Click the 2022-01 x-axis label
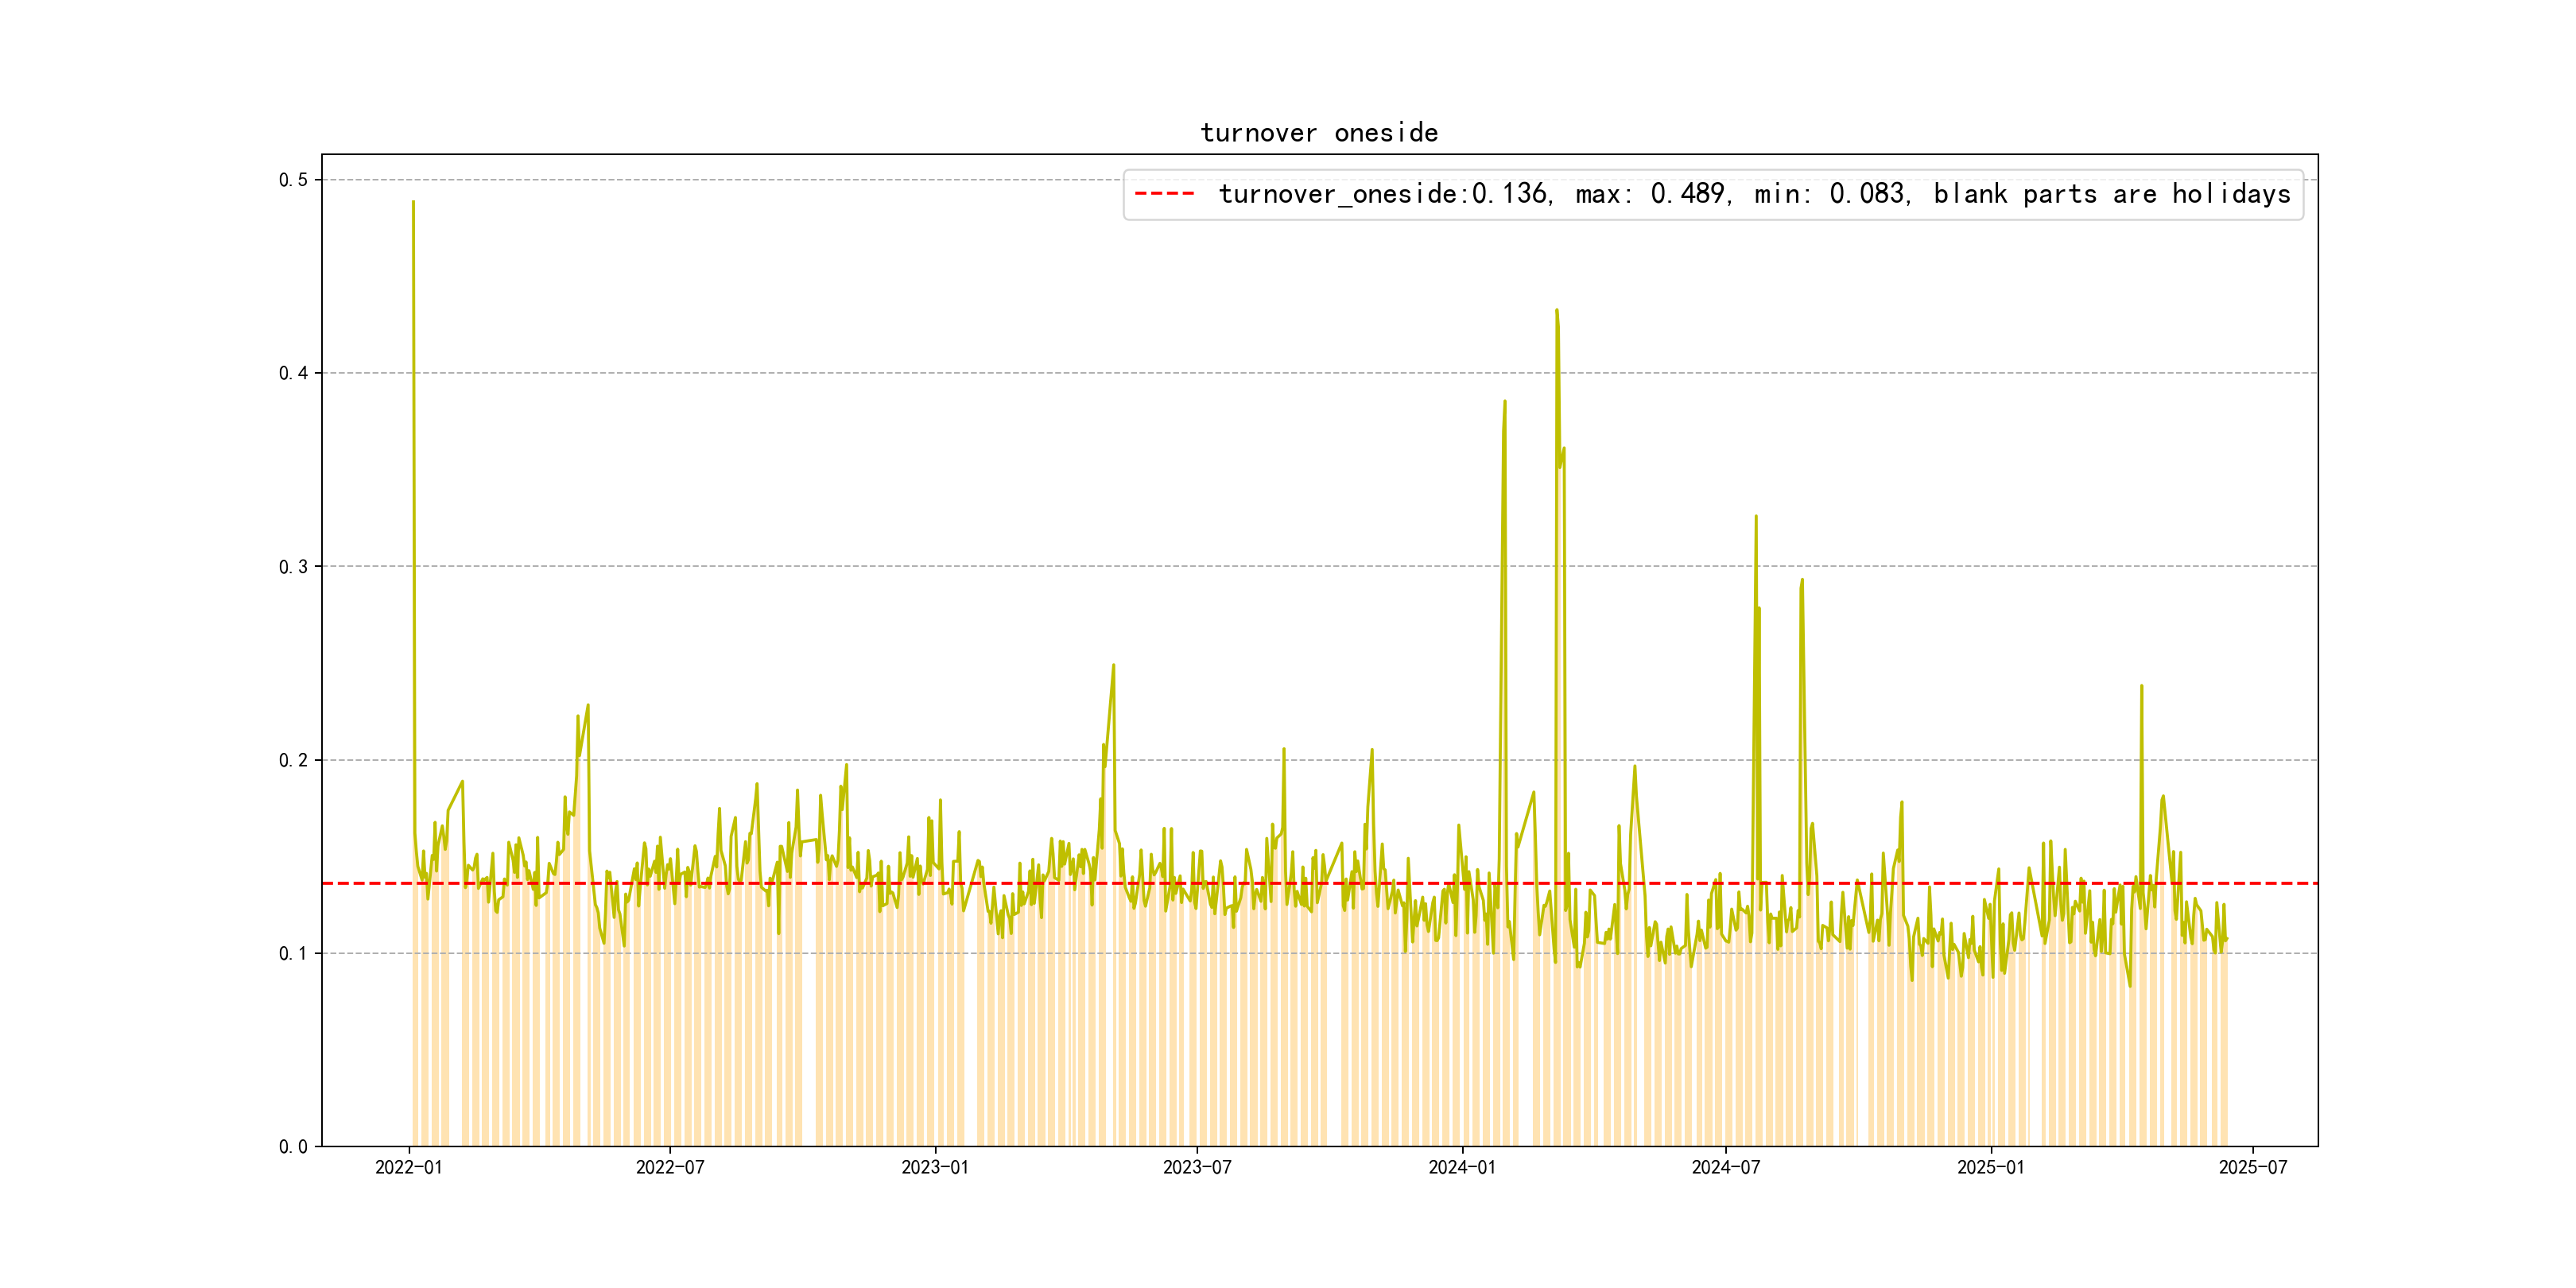Viewport: 2576px width, 1288px height. click(408, 1167)
